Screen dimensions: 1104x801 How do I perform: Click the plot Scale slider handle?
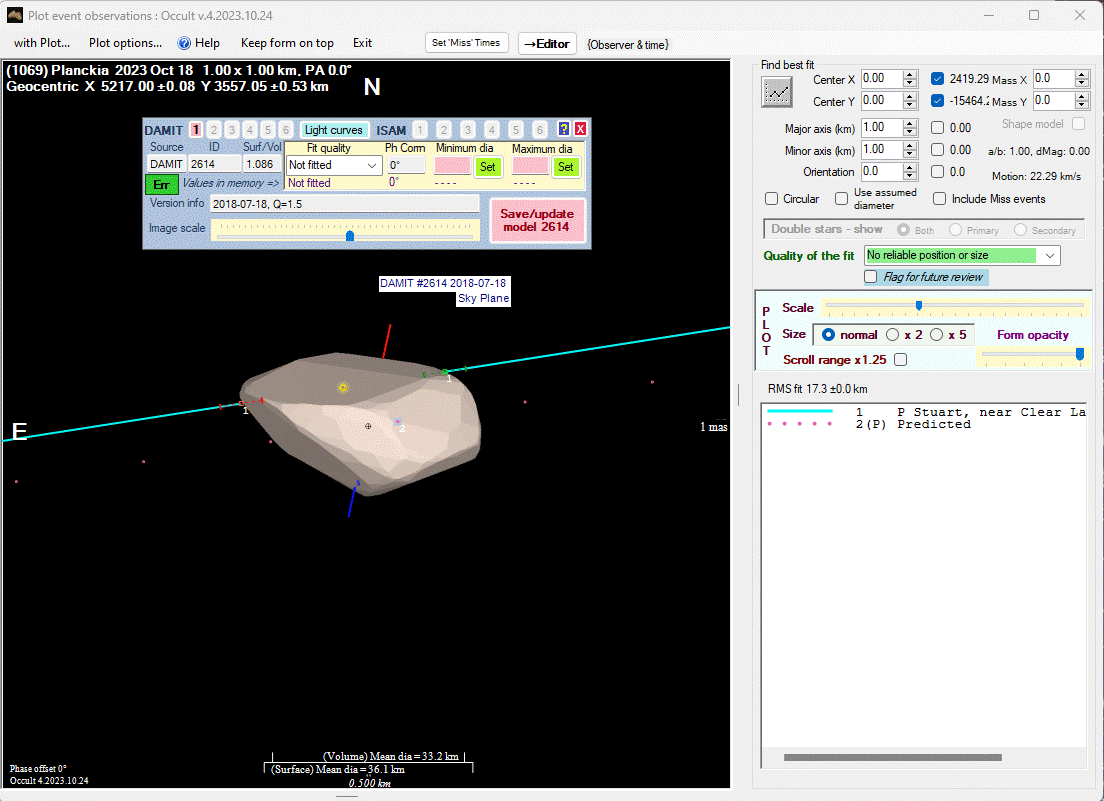click(x=919, y=305)
